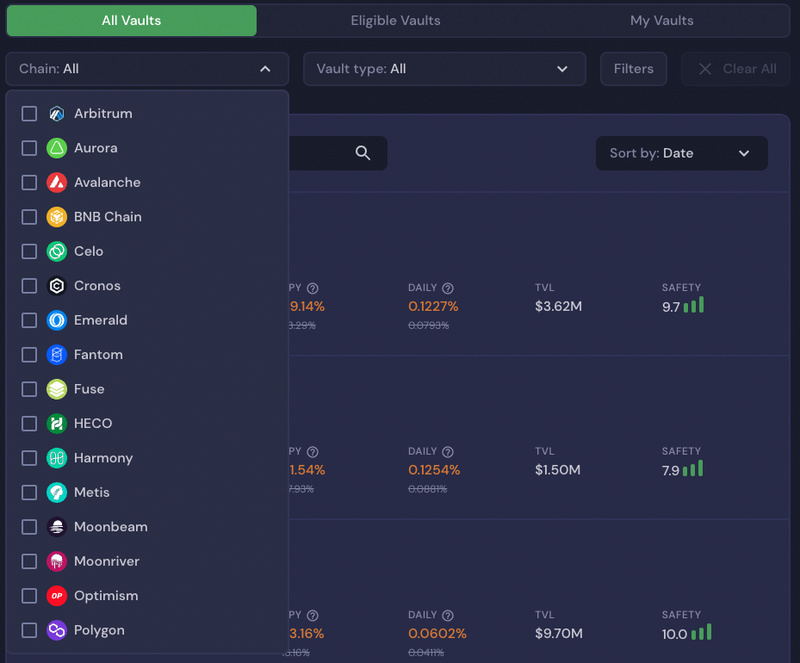Click the BNB Chain yellow logo icon
This screenshot has height=663, width=800.
click(x=57, y=217)
